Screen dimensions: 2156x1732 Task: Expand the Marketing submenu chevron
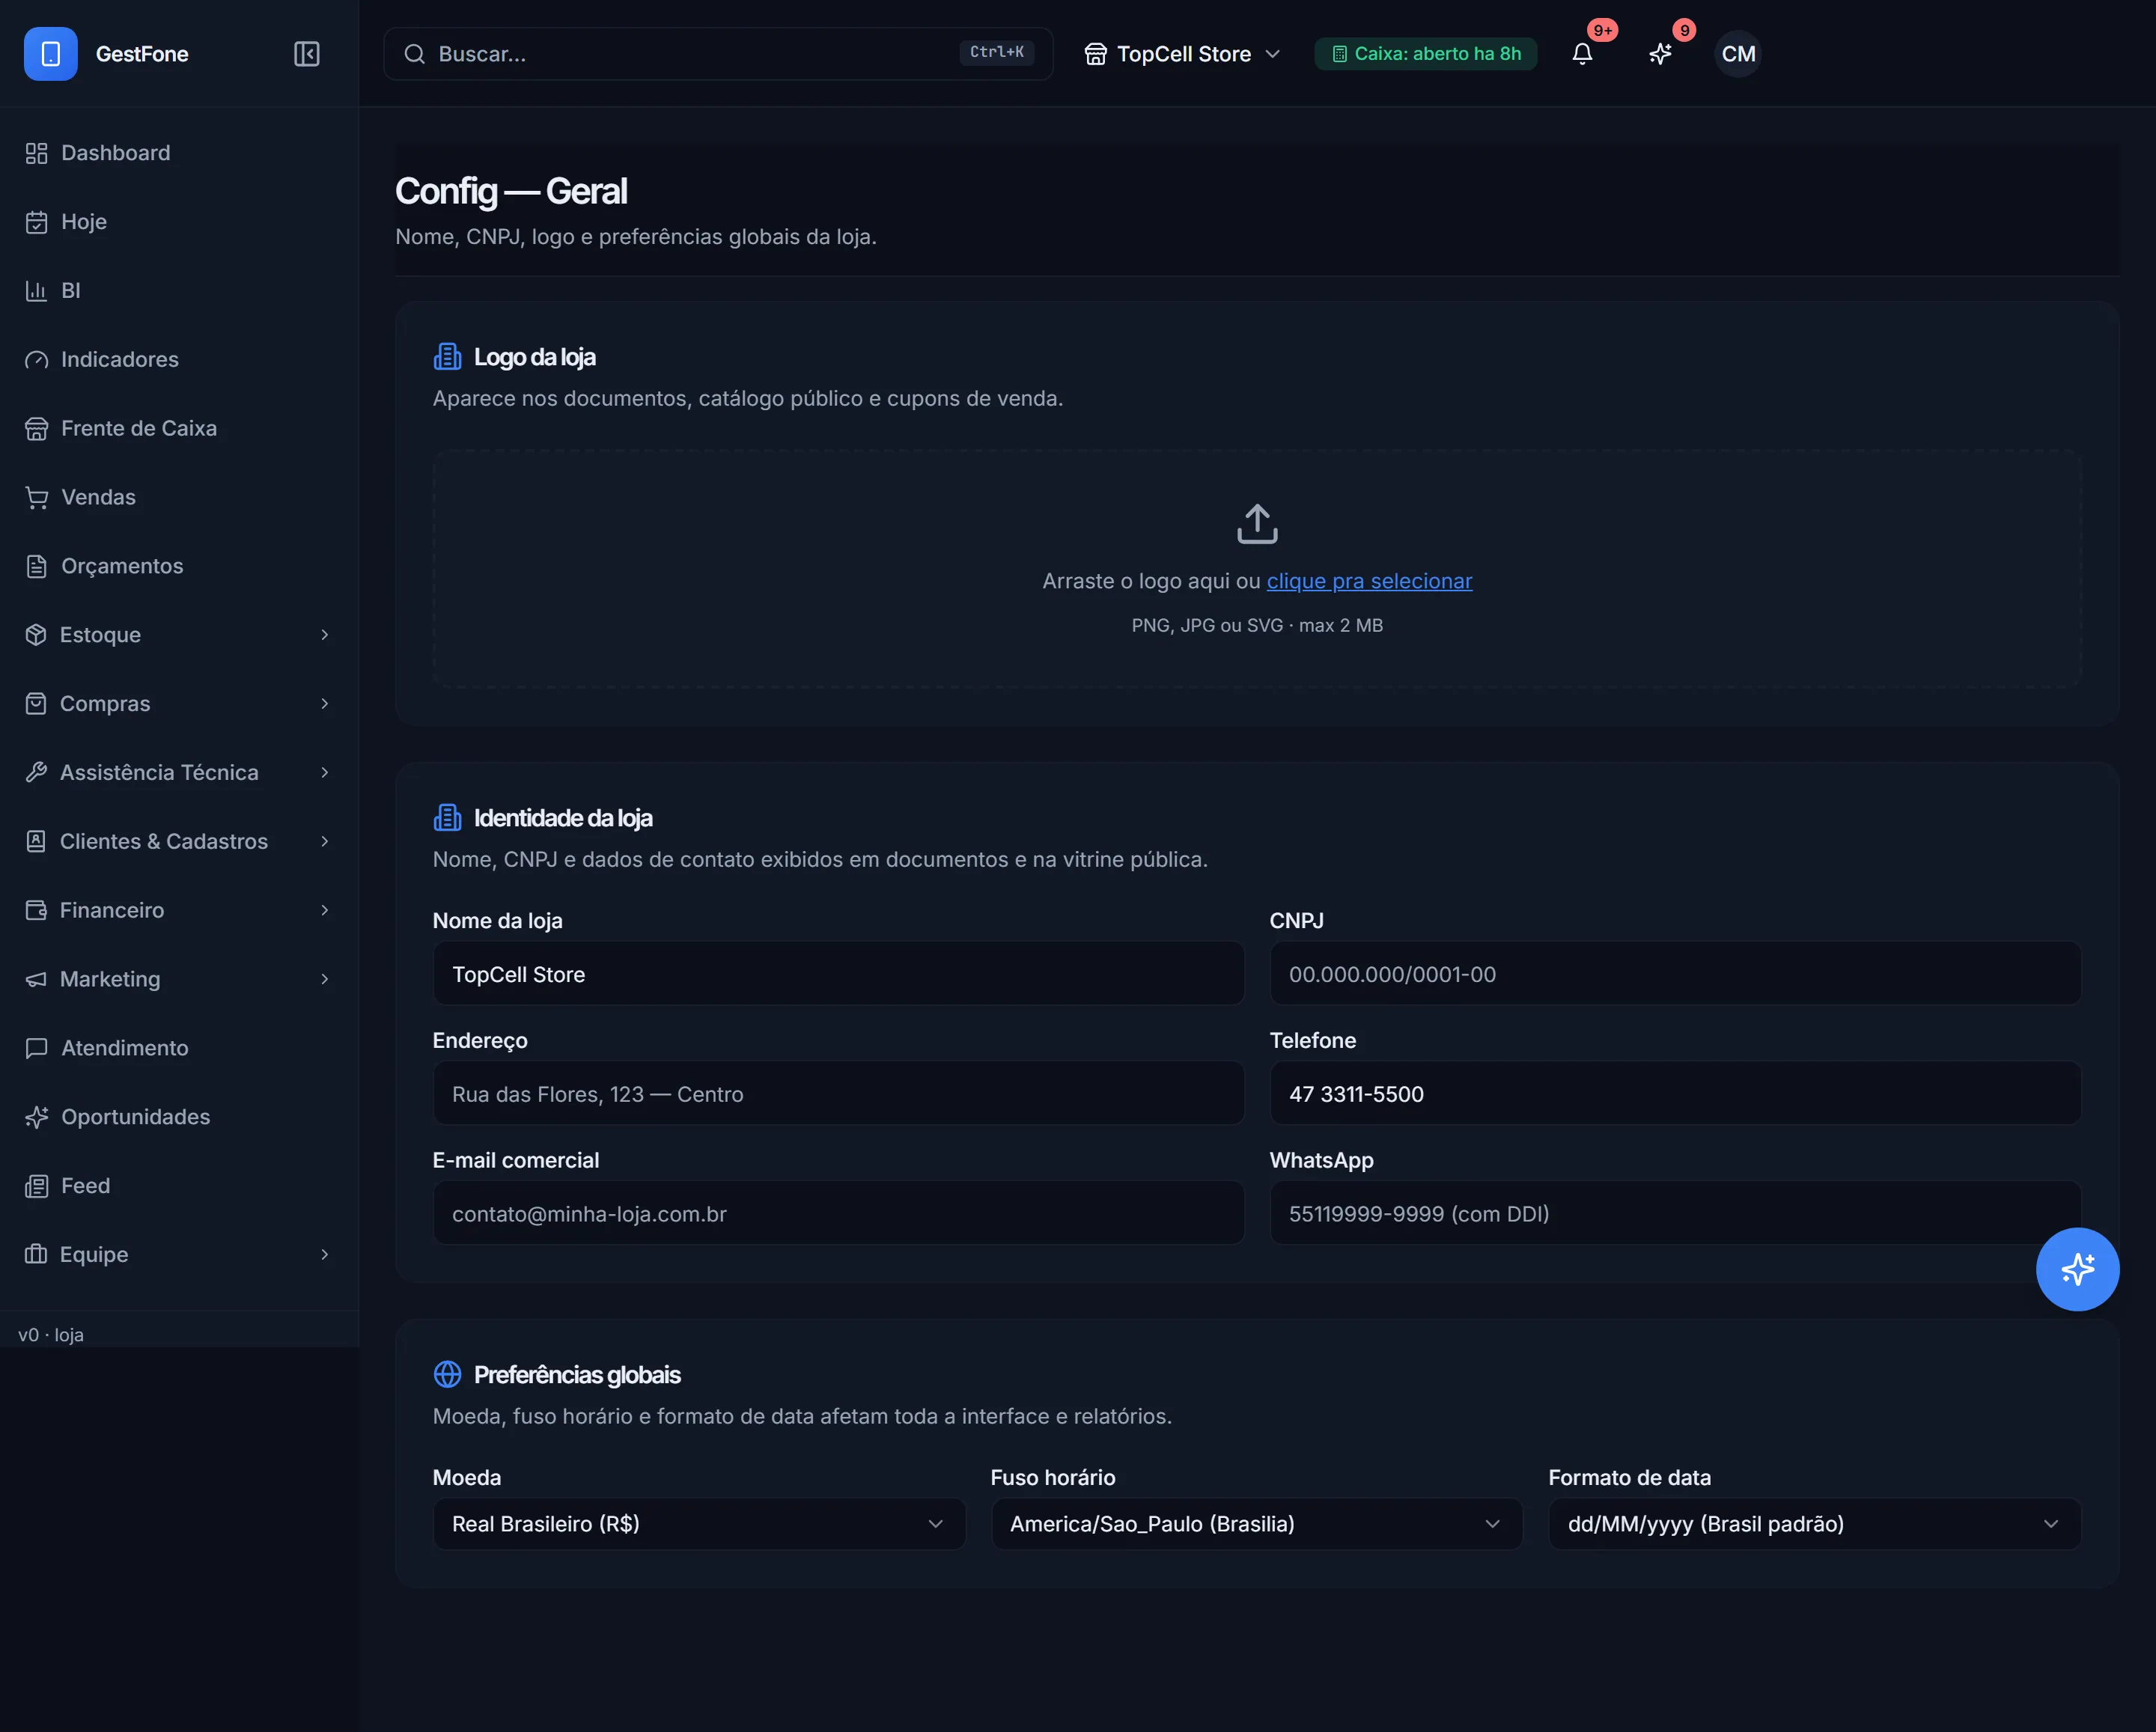(325, 979)
